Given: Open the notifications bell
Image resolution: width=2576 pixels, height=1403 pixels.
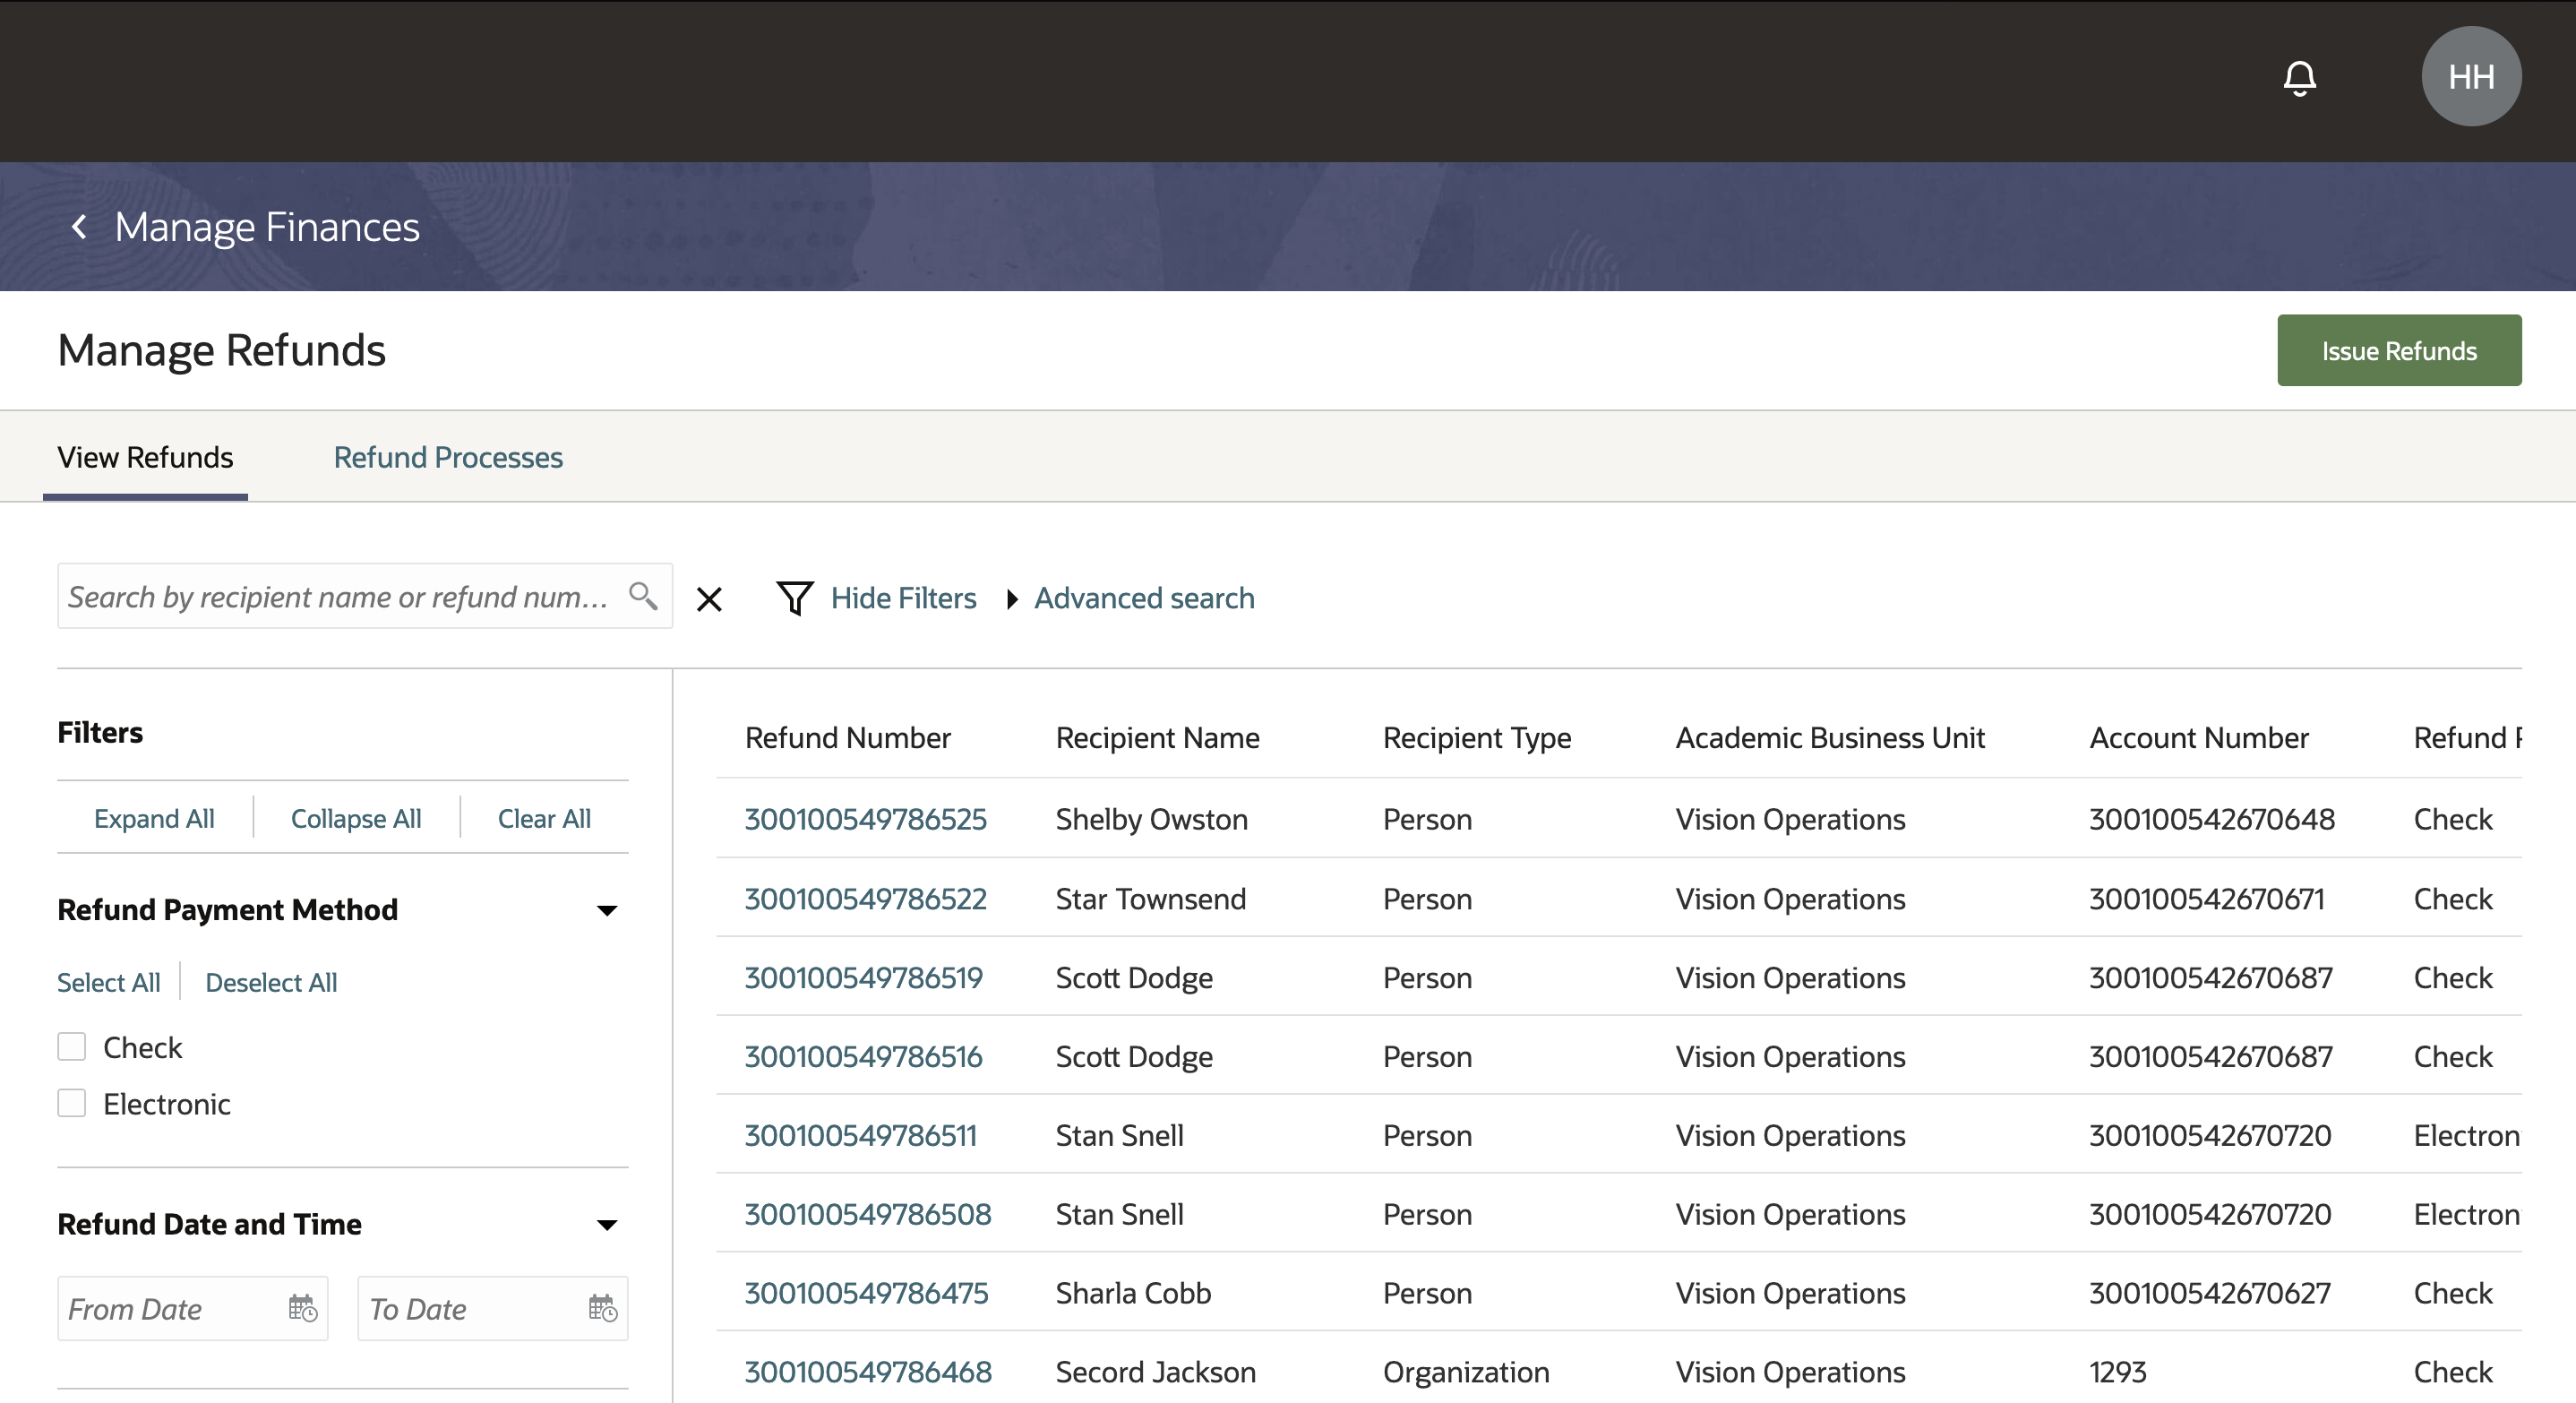Looking at the screenshot, I should (x=2299, y=77).
